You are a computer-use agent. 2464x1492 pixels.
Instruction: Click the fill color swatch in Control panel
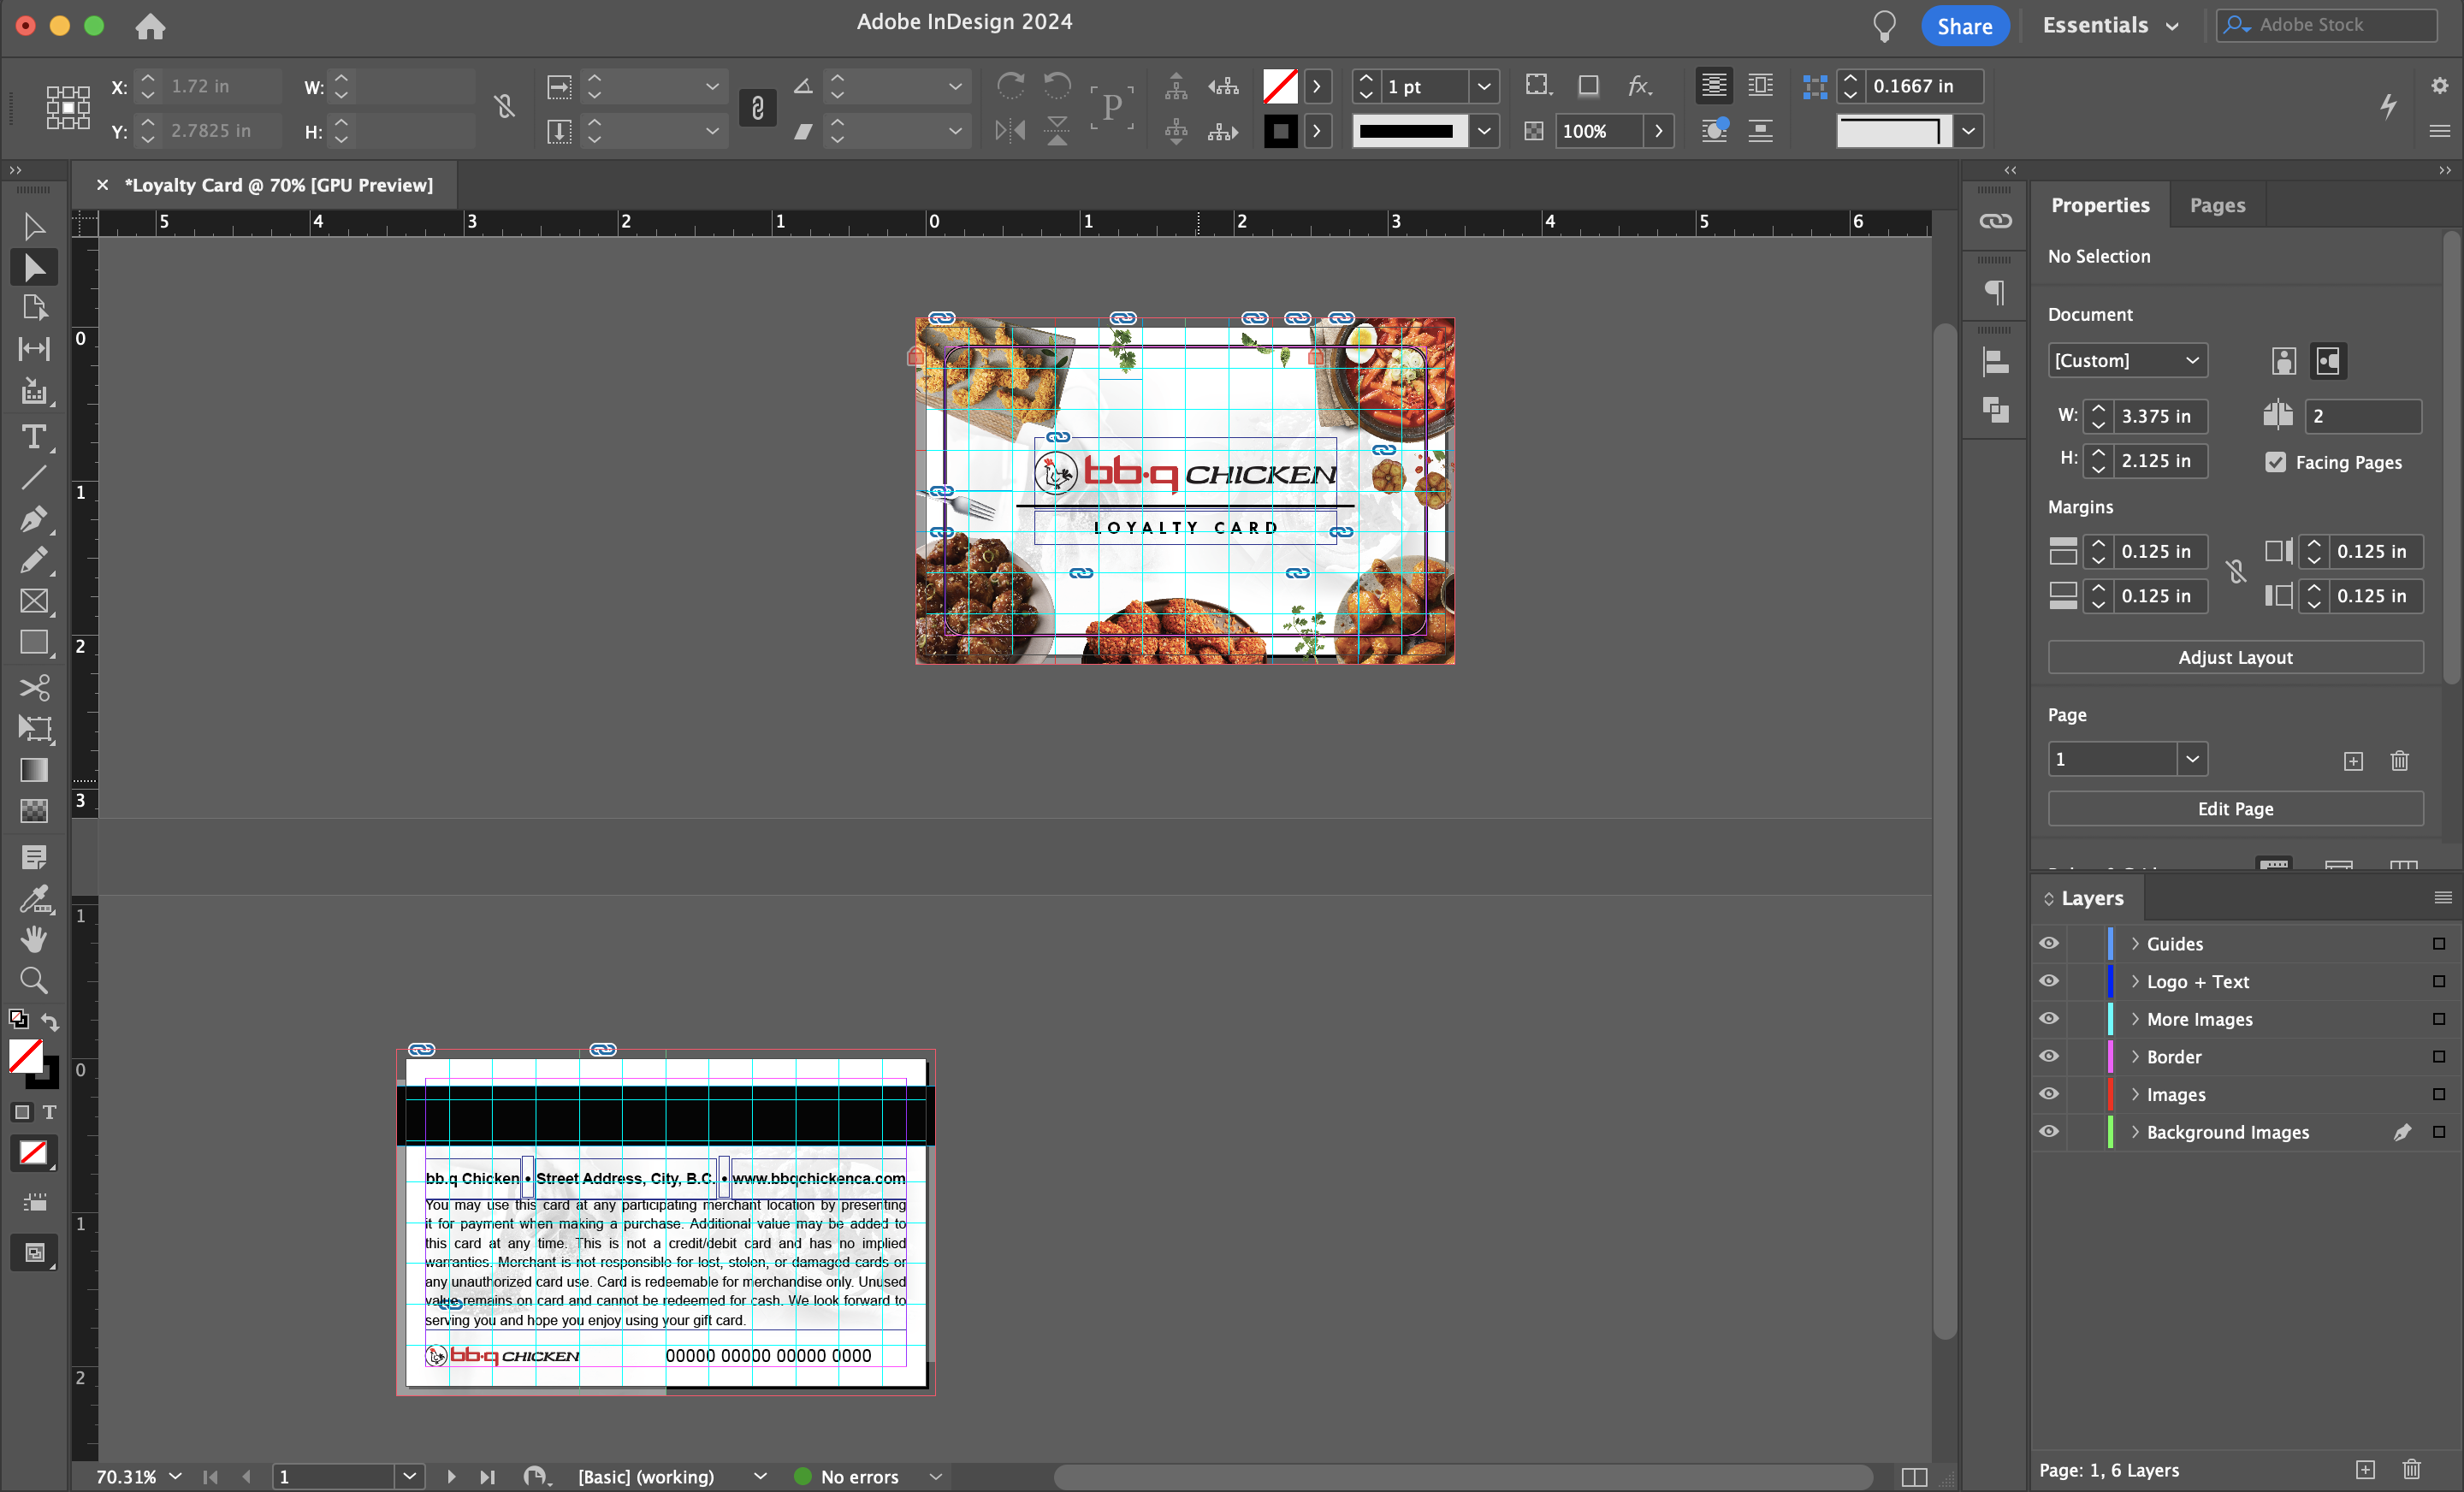click(x=1280, y=86)
